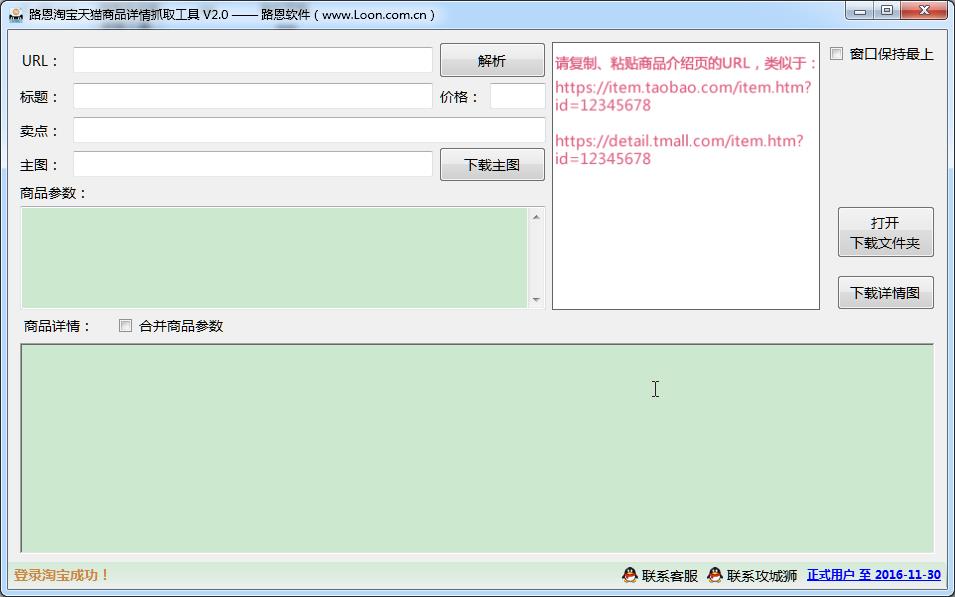The height and width of the screenshot is (597, 955).
Task: Click inside the 商品参数 text area
Action: point(273,257)
